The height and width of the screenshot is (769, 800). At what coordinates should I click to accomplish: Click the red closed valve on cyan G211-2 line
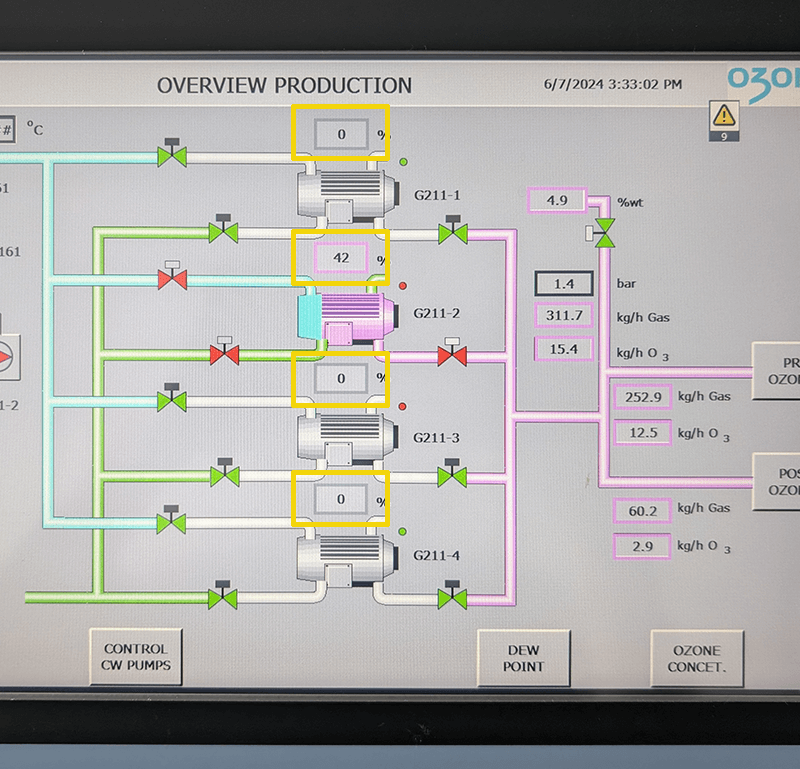[x=172, y=276]
